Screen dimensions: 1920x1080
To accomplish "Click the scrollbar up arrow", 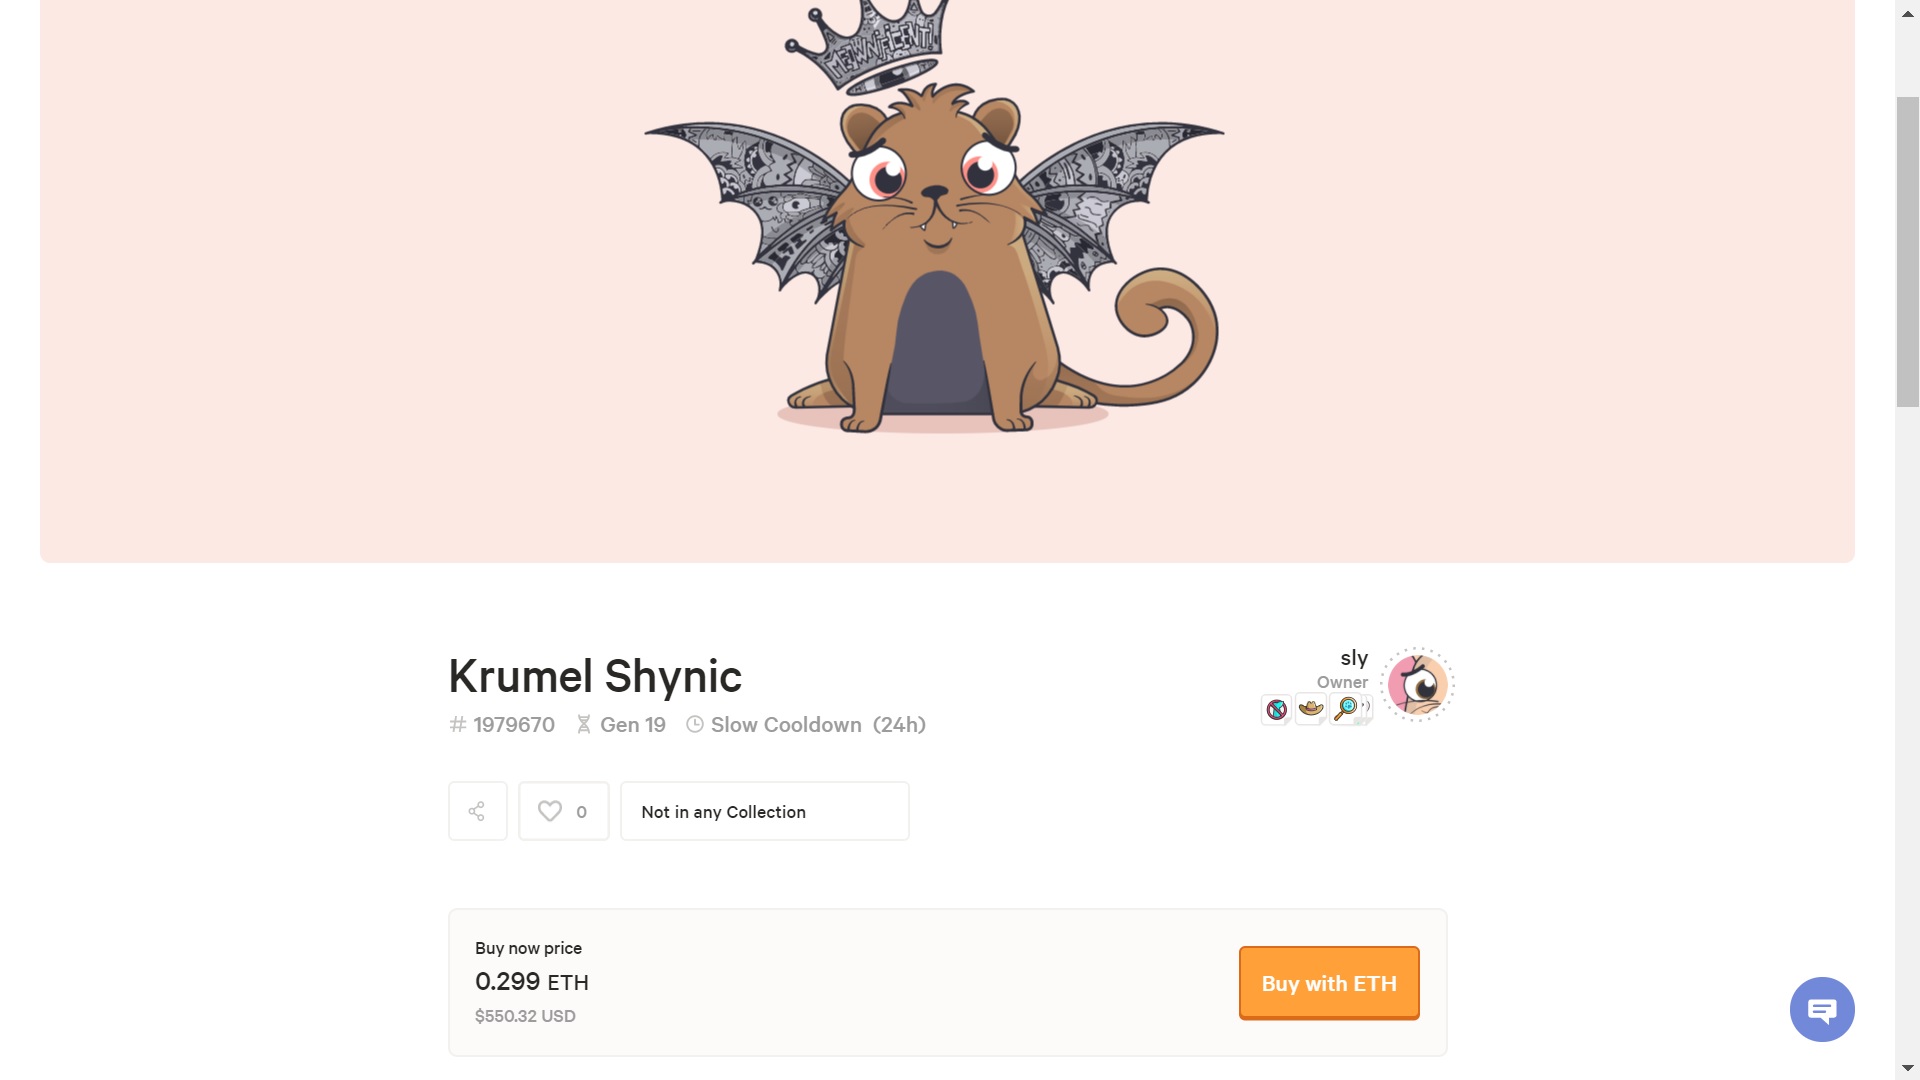I will (x=1908, y=13).
